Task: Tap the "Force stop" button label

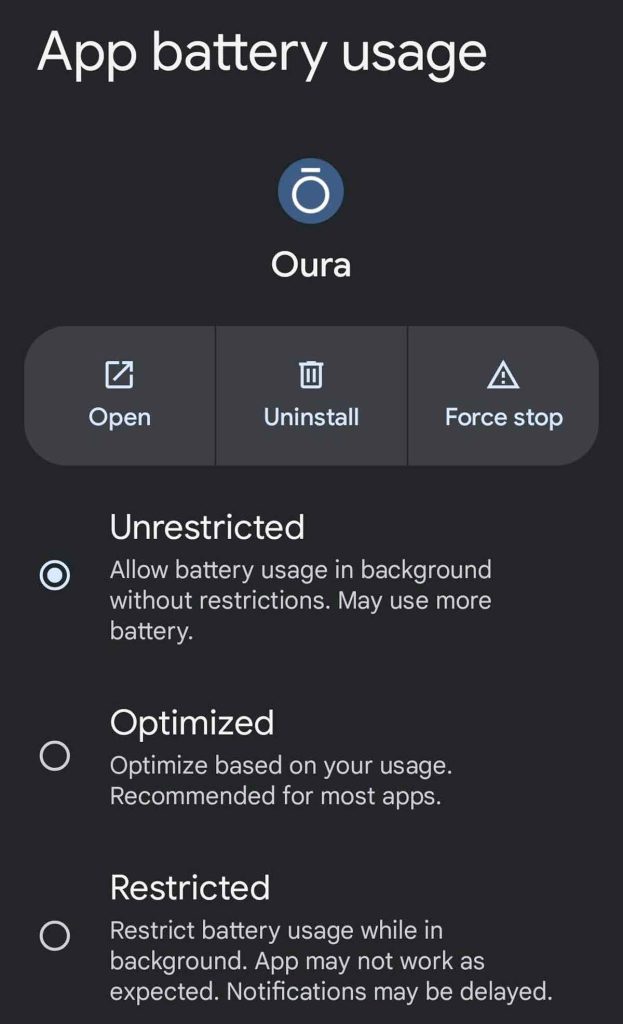Action: (503, 417)
